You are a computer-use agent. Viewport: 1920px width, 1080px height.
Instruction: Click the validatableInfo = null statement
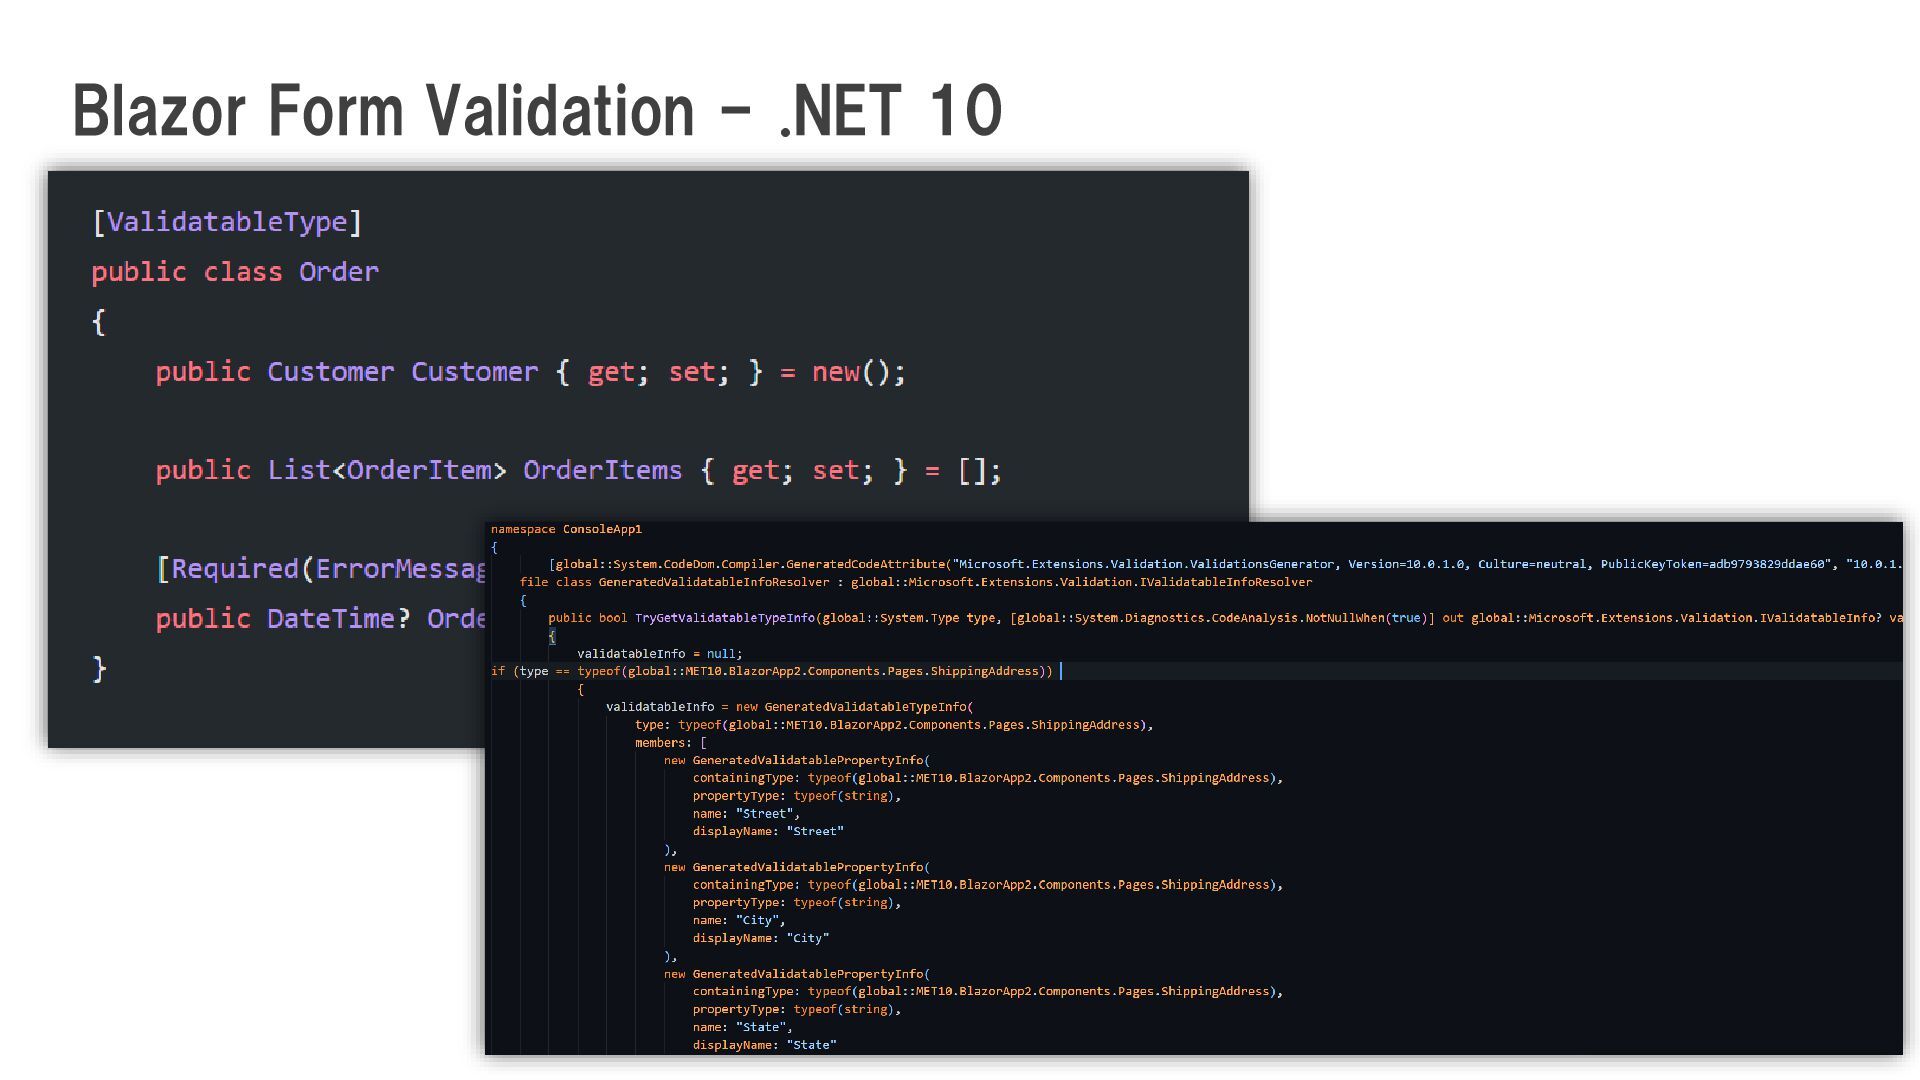pos(659,654)
